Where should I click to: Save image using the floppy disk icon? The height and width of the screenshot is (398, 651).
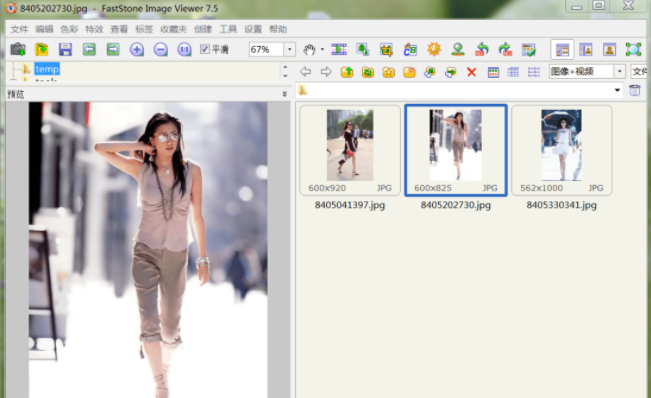coord(65,49)
